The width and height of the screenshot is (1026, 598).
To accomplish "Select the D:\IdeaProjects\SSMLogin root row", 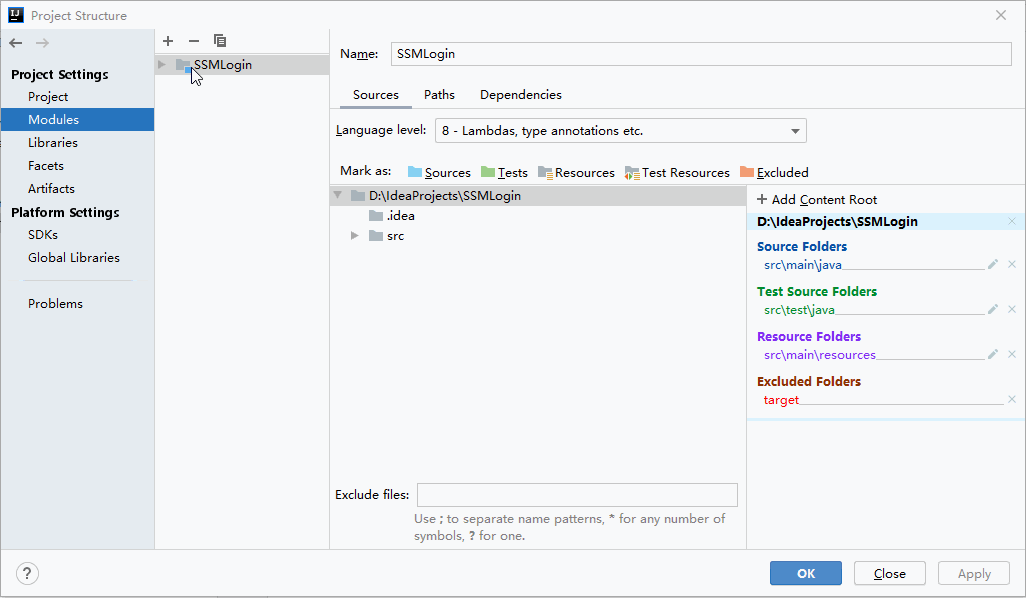I will (538, 196).
